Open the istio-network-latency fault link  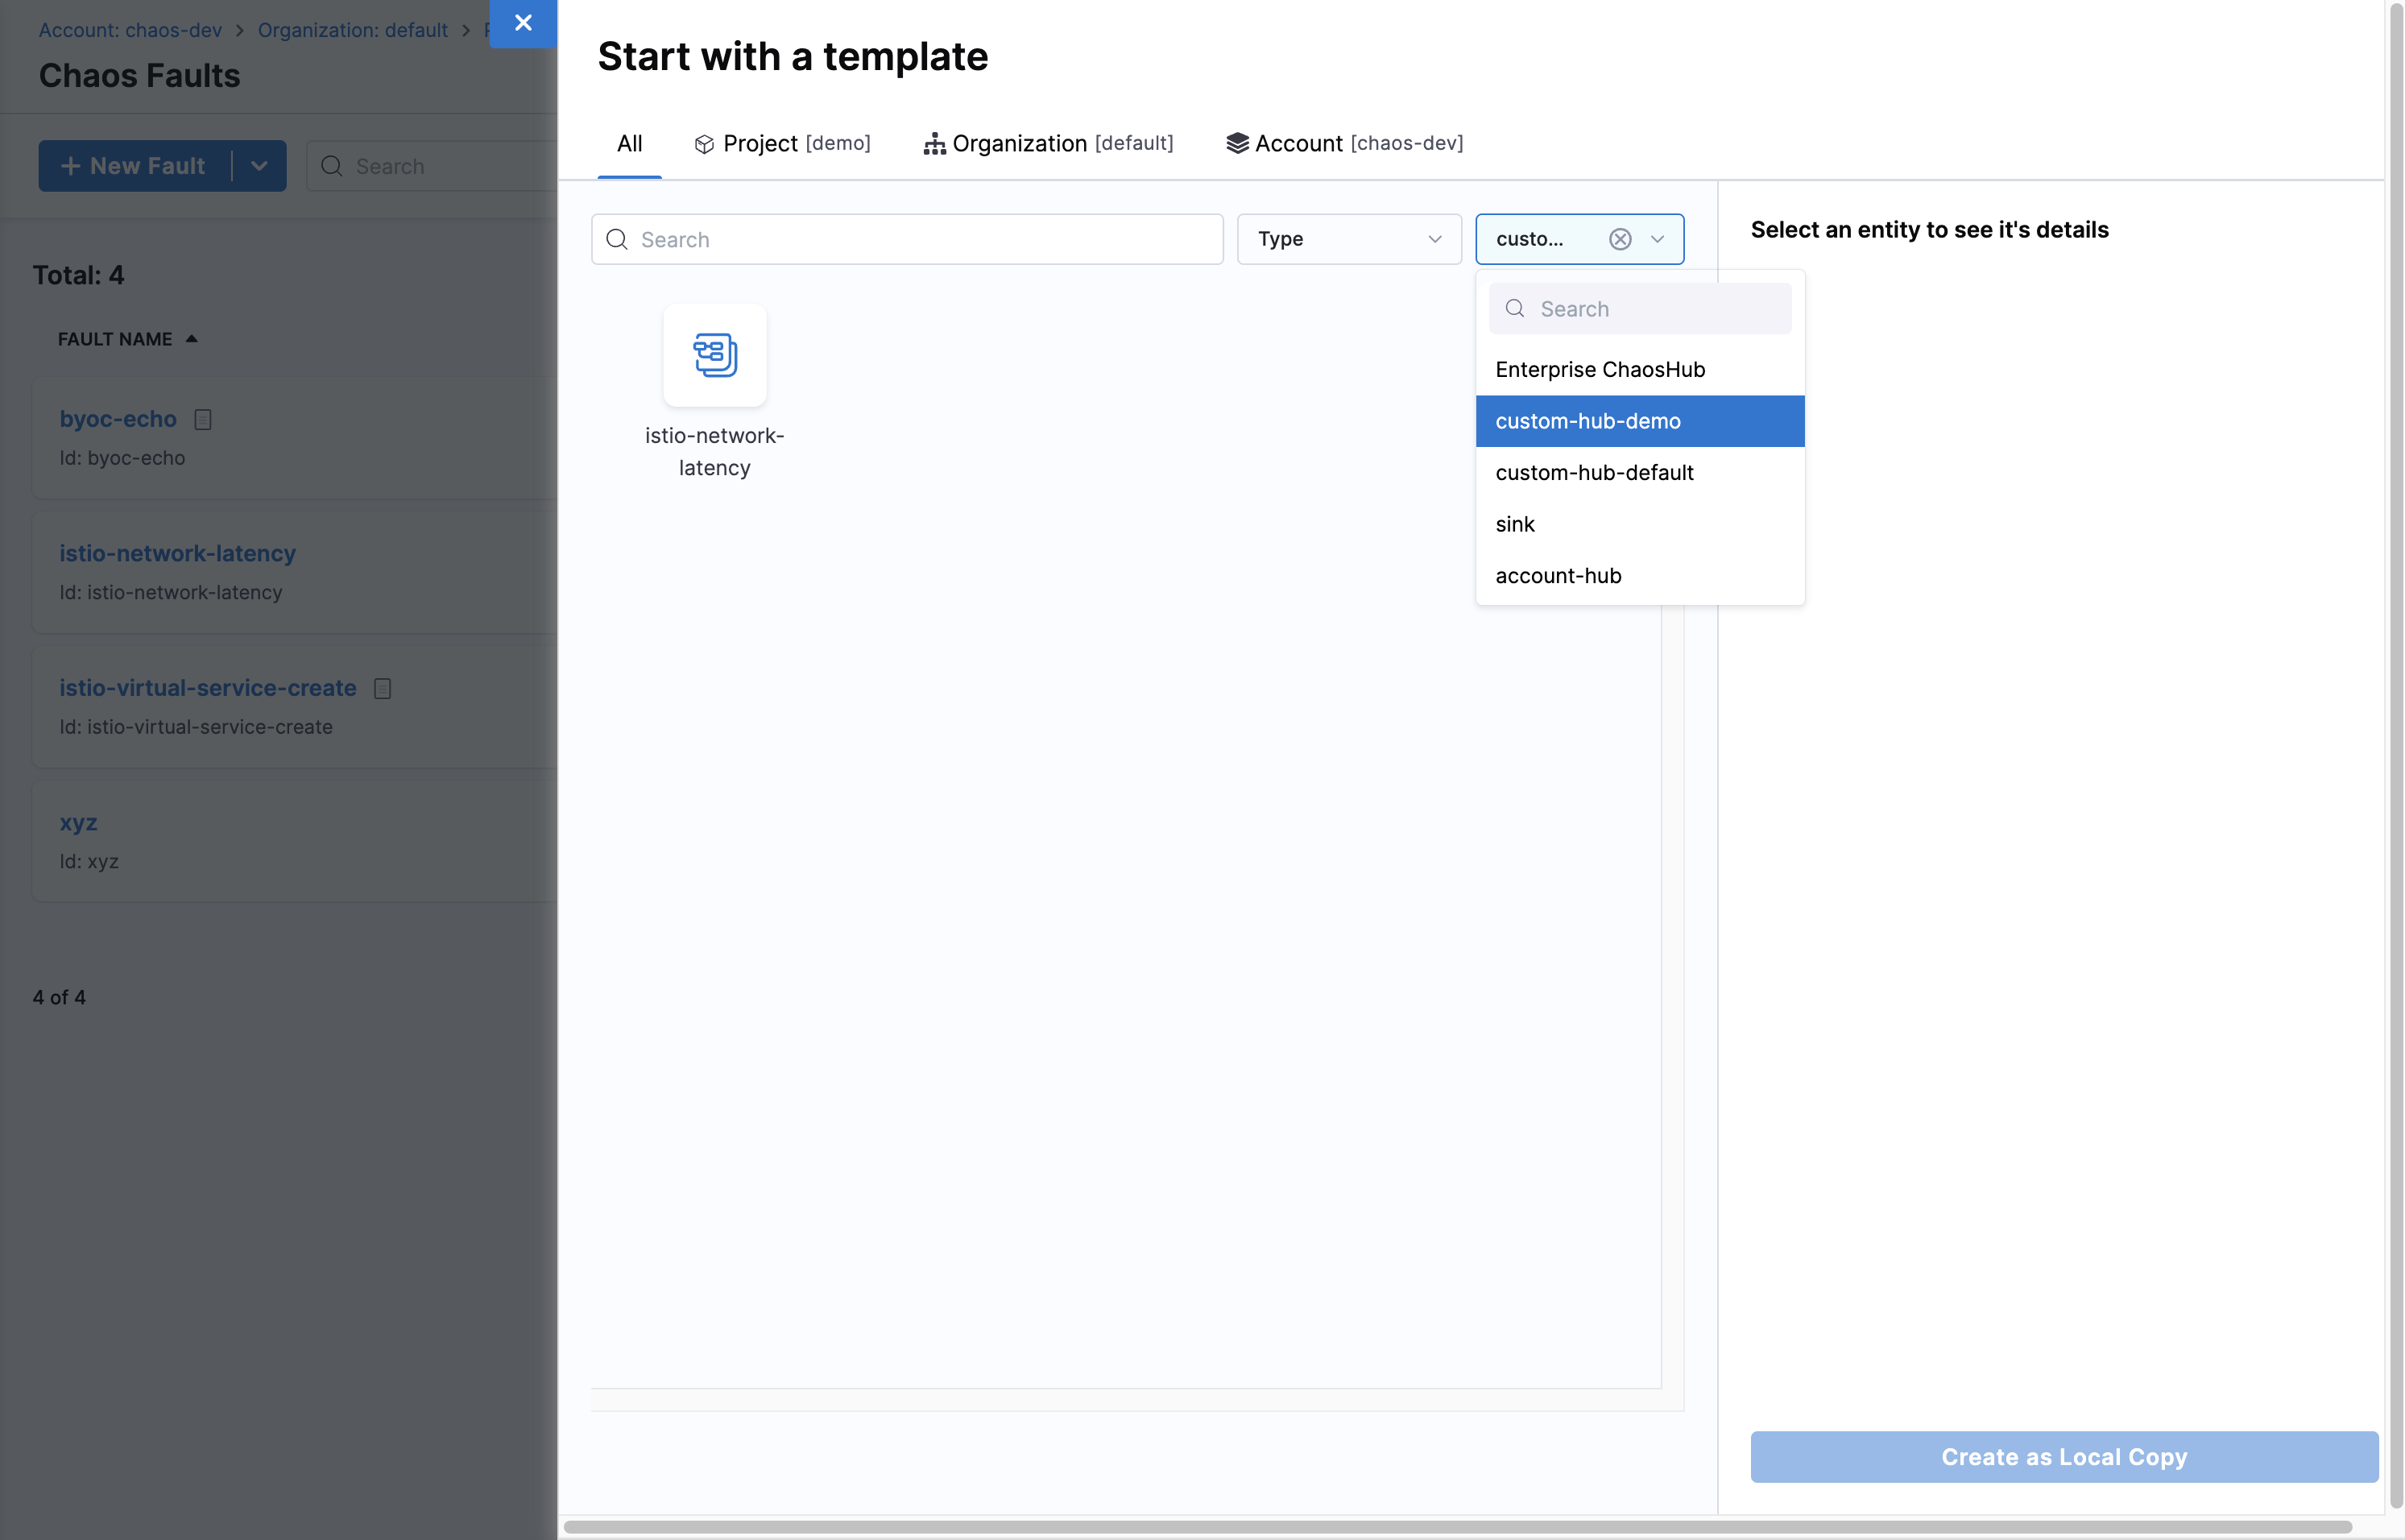tap(177, 553)
